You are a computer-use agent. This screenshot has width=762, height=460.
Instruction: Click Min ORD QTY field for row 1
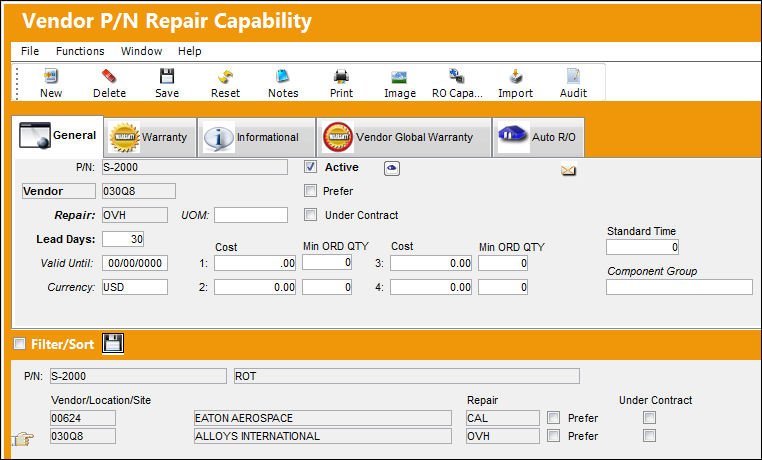327,262
